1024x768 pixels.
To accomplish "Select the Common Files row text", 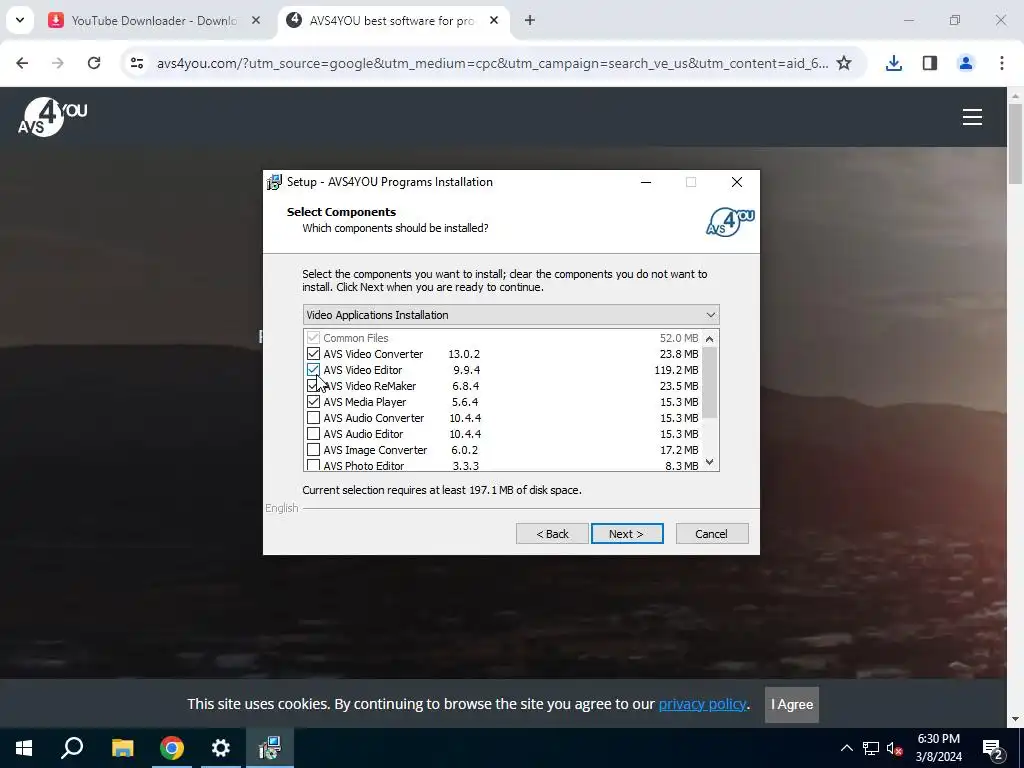I will pyautogui.click(x=356, y=338).
